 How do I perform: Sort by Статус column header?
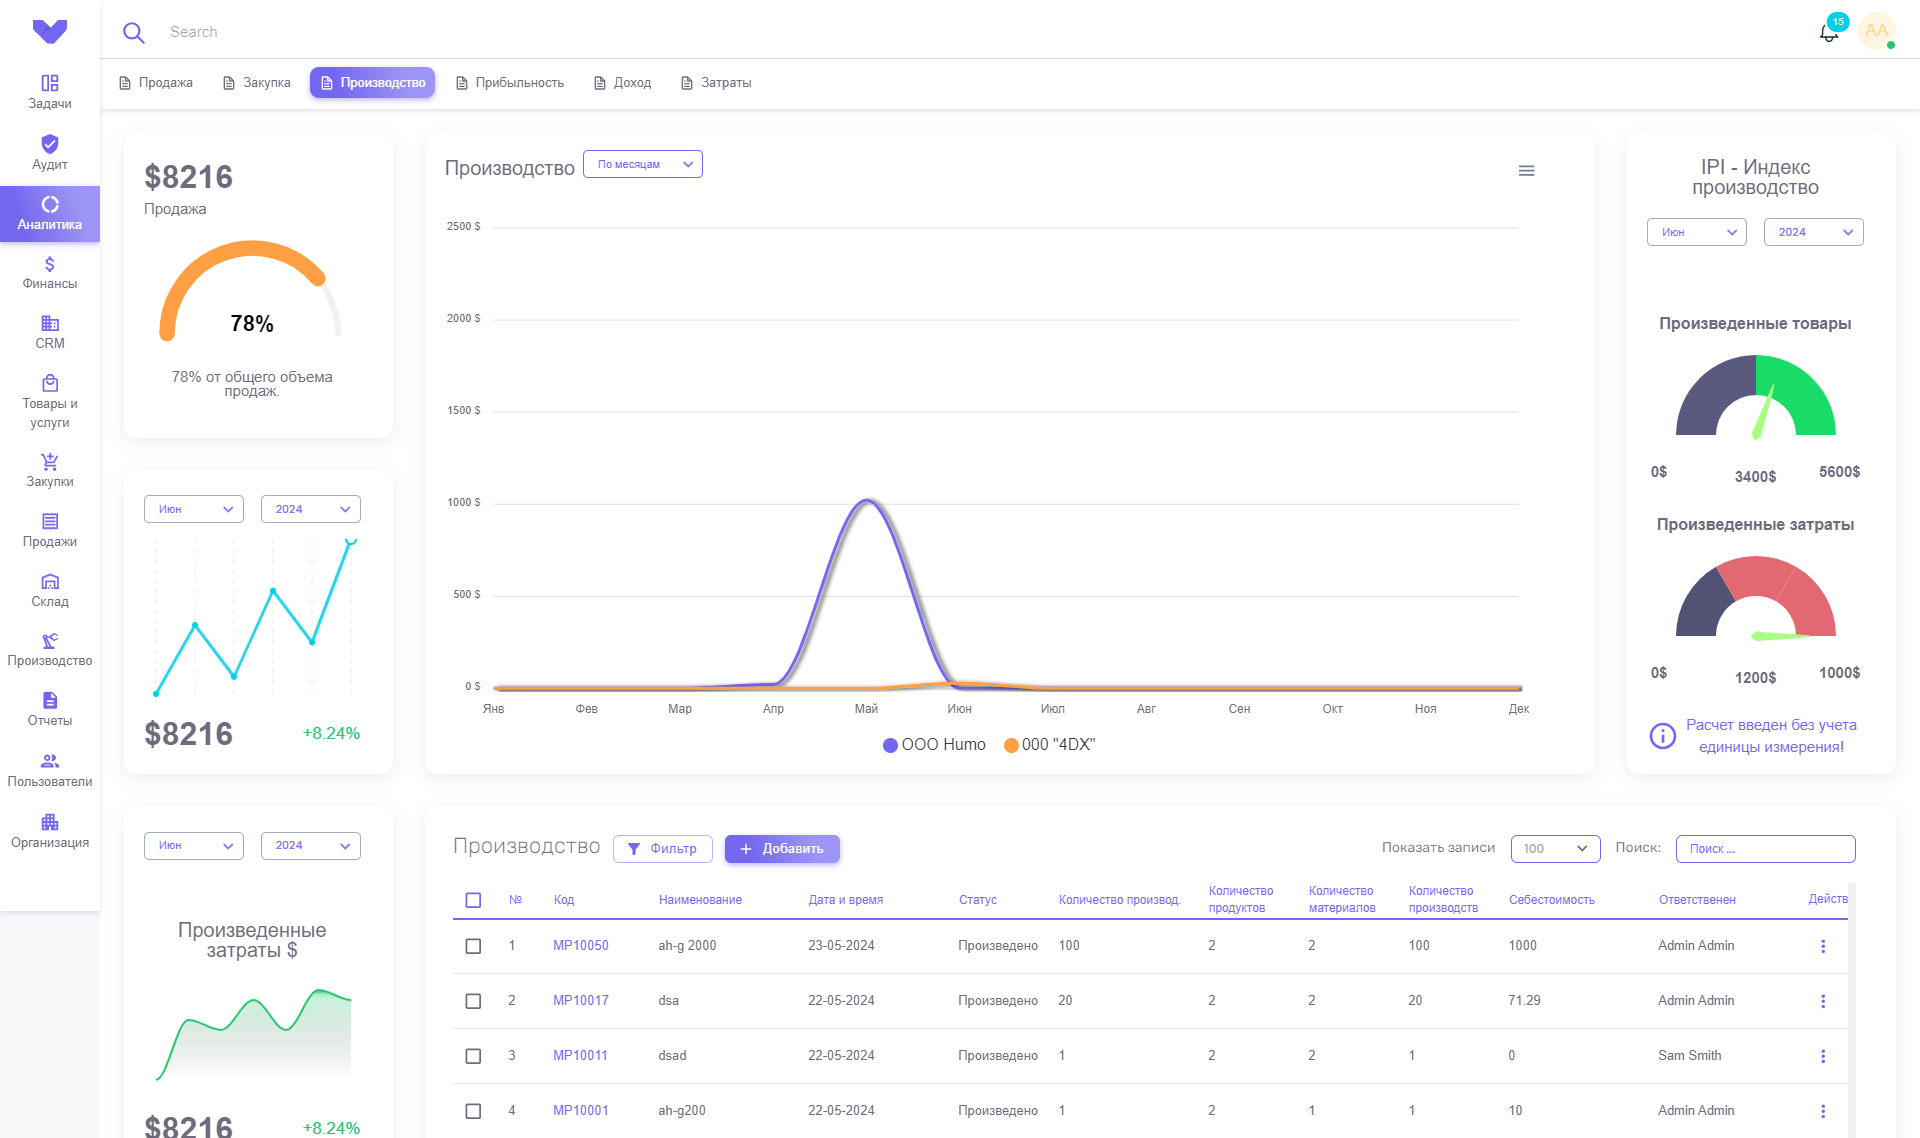pyautogui.click(x=978, y=900)
